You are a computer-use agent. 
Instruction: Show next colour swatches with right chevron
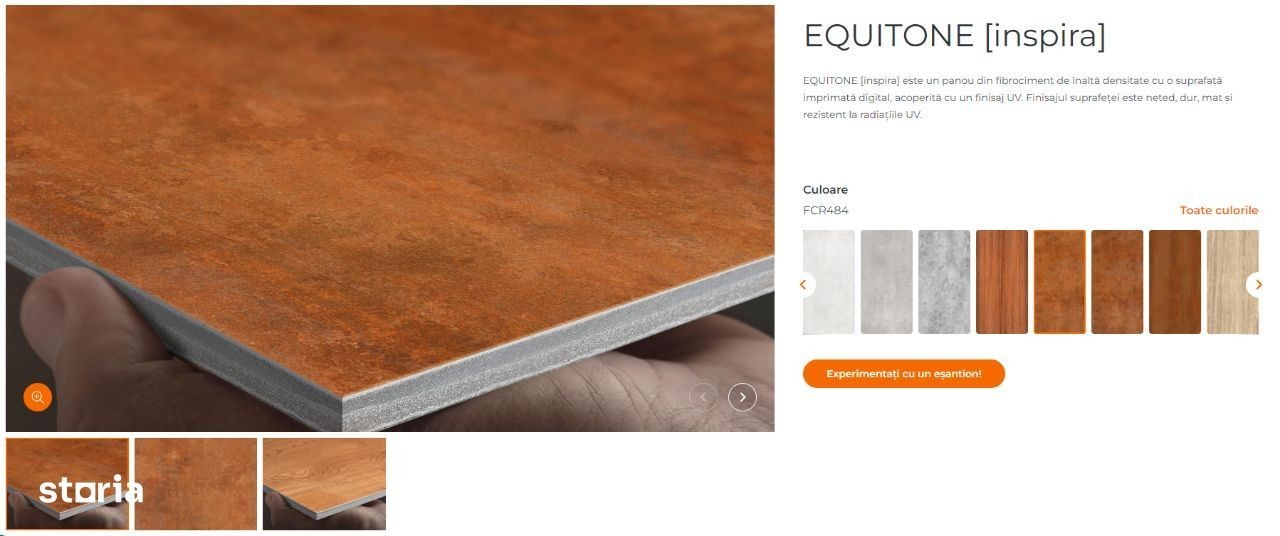pyautogui.click(x=1257, y=285)
